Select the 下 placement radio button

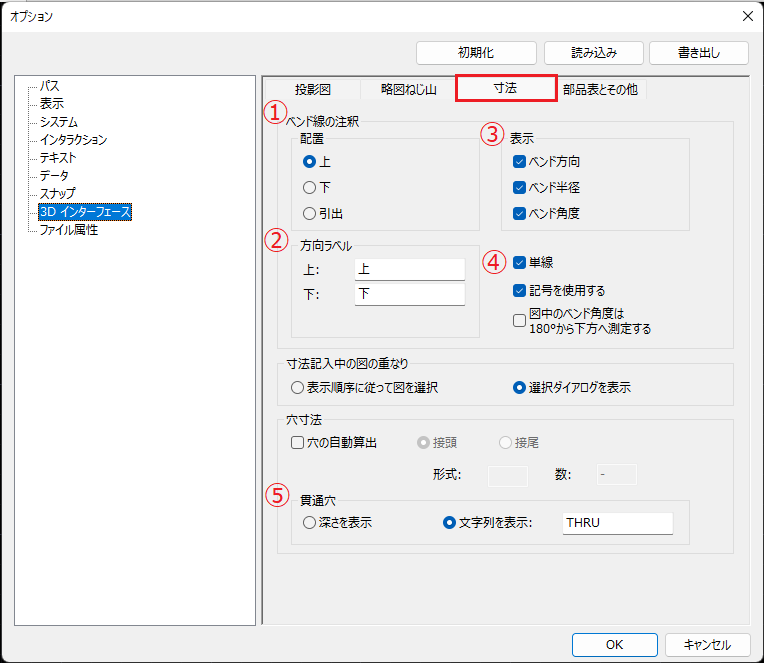coord(310,187)
